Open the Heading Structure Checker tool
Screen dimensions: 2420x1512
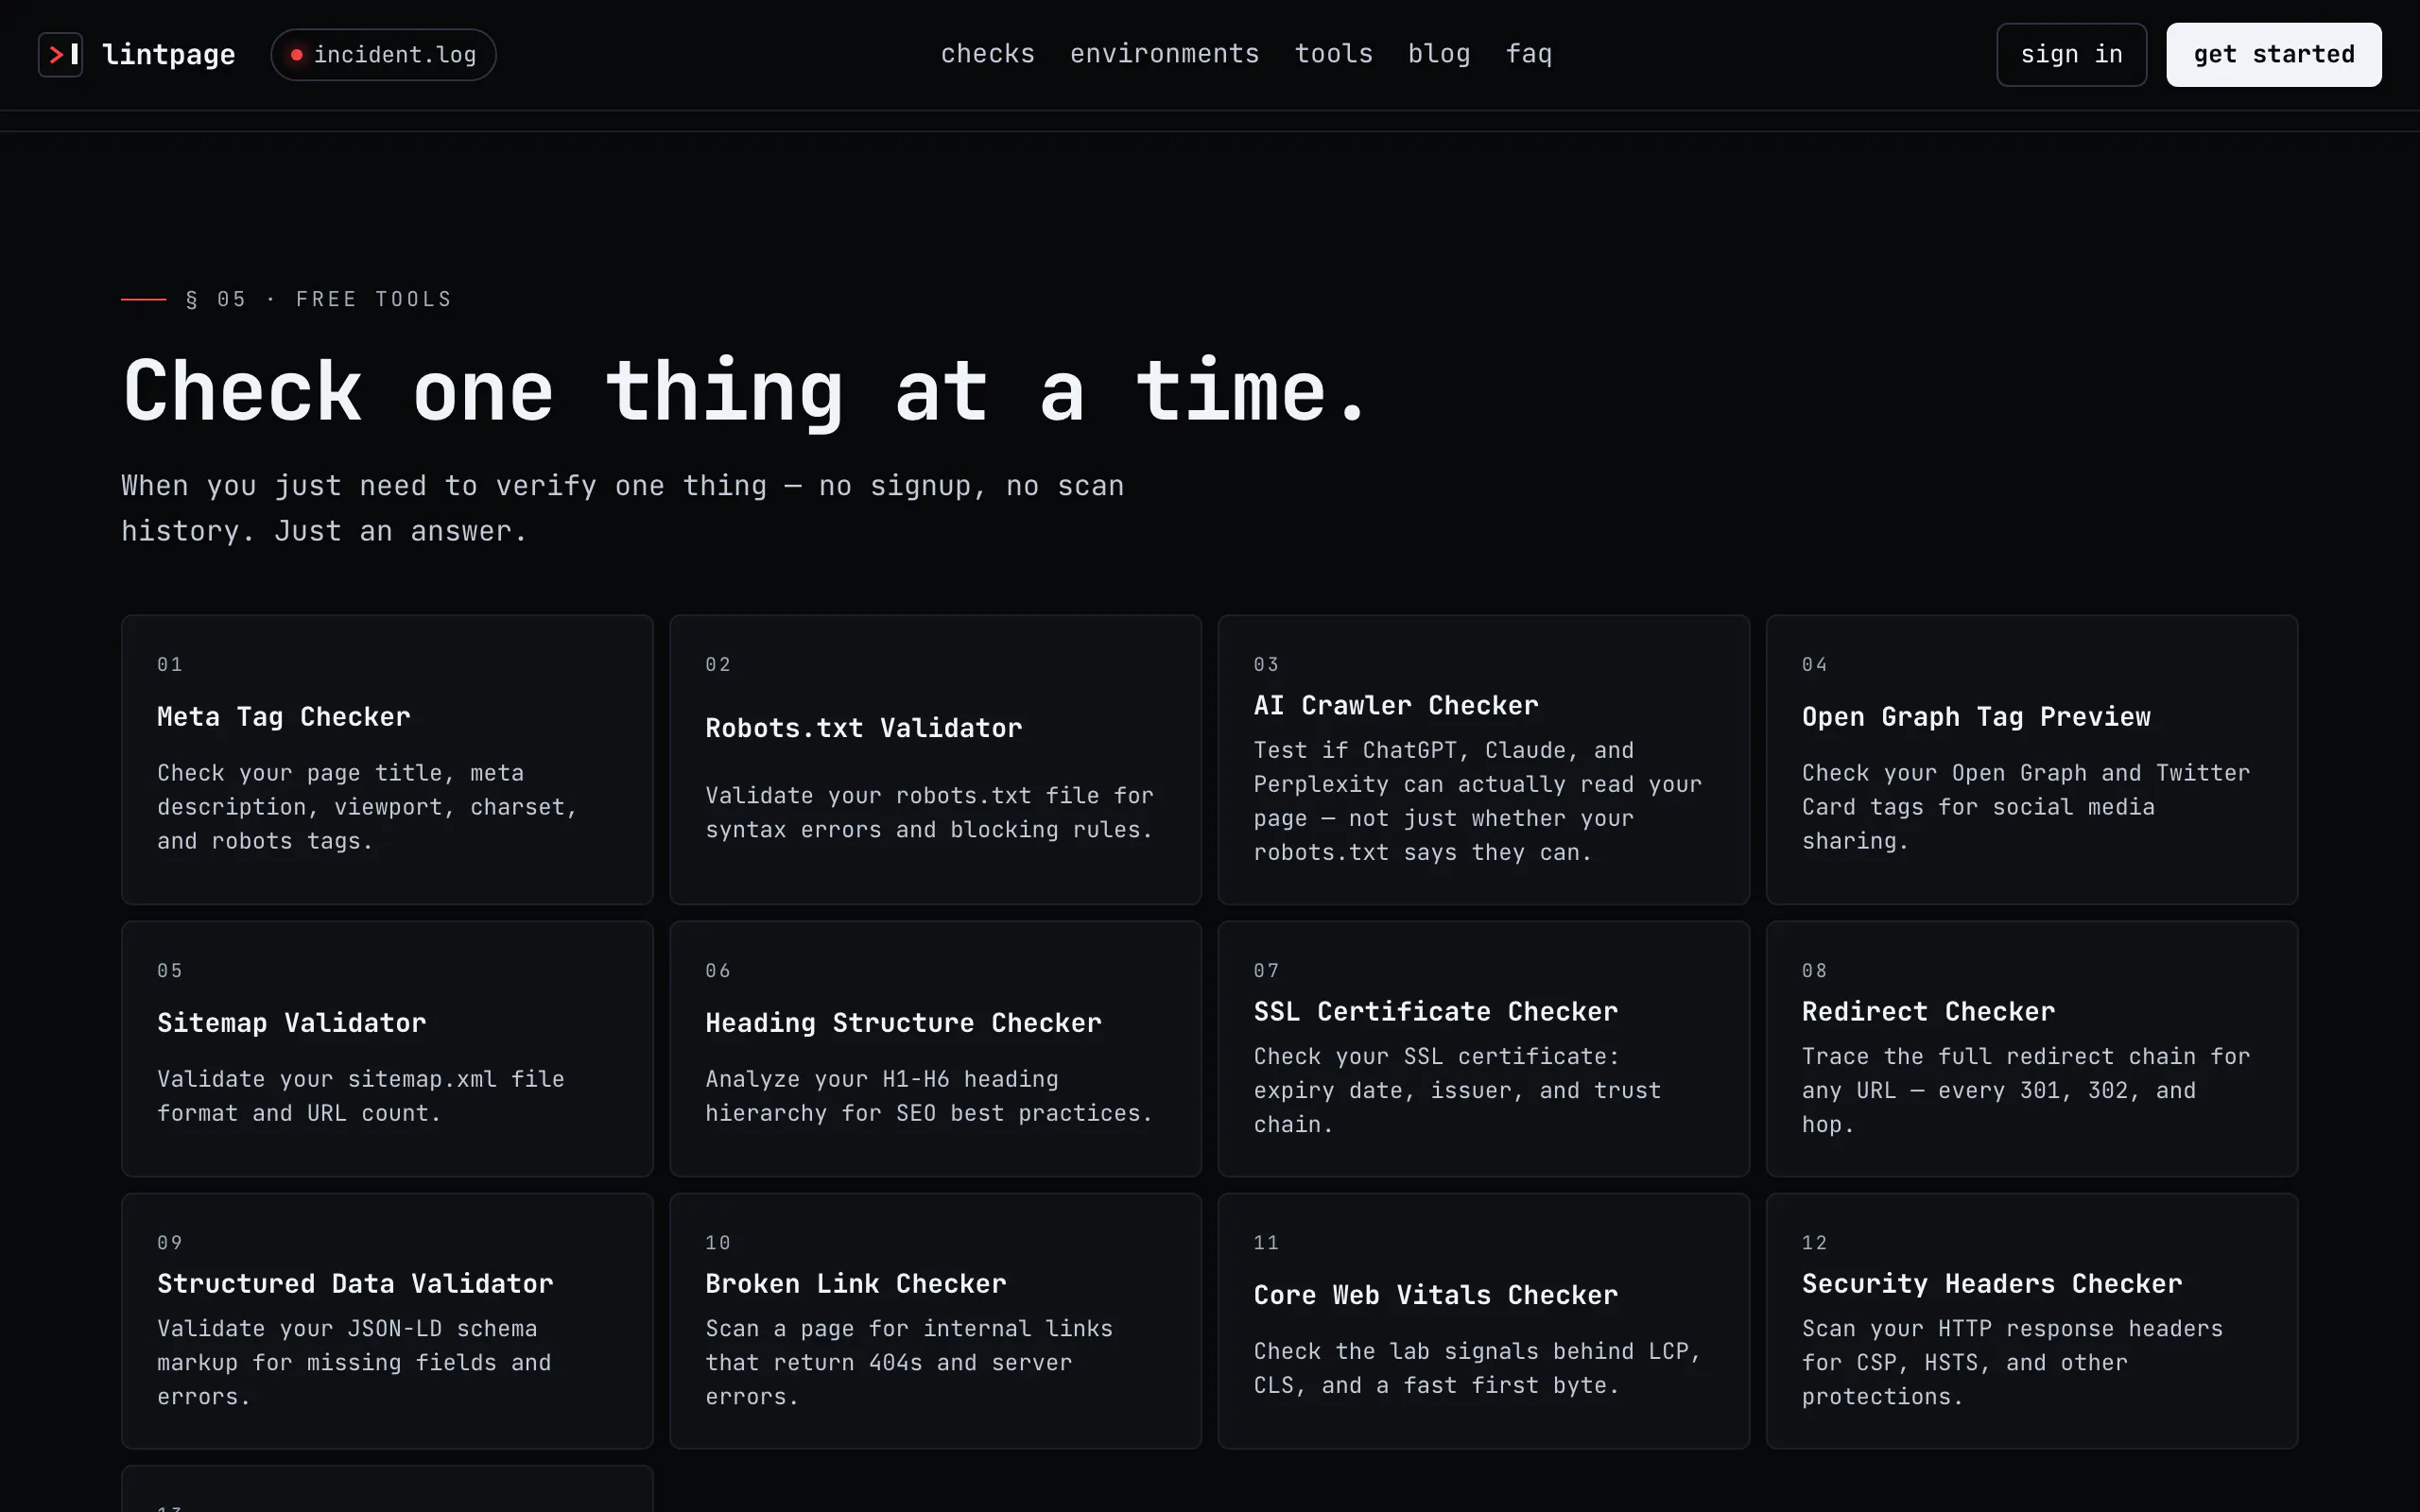(935, 1048)
